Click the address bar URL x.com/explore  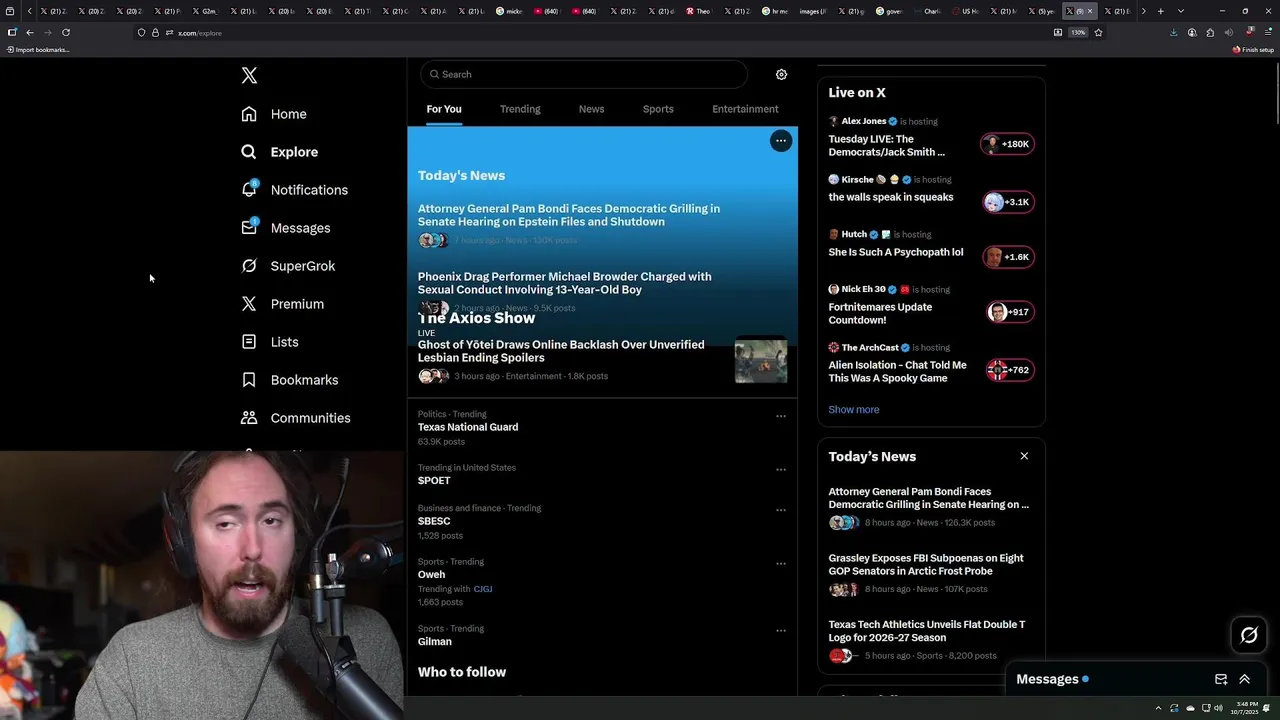coord(200,33)
